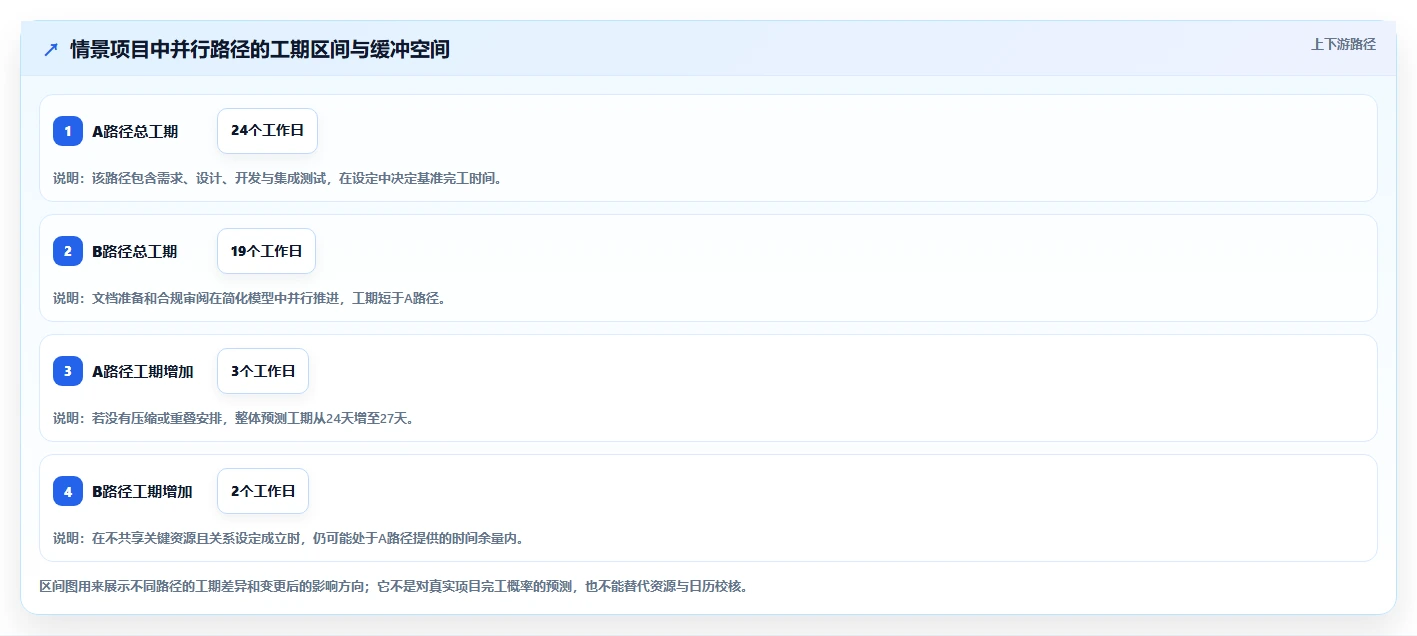Click the number 3 badge for A路径工期增加
The height and width of the screenshot is (636, 1417).
pyautogui.click(x=68, y=371)
